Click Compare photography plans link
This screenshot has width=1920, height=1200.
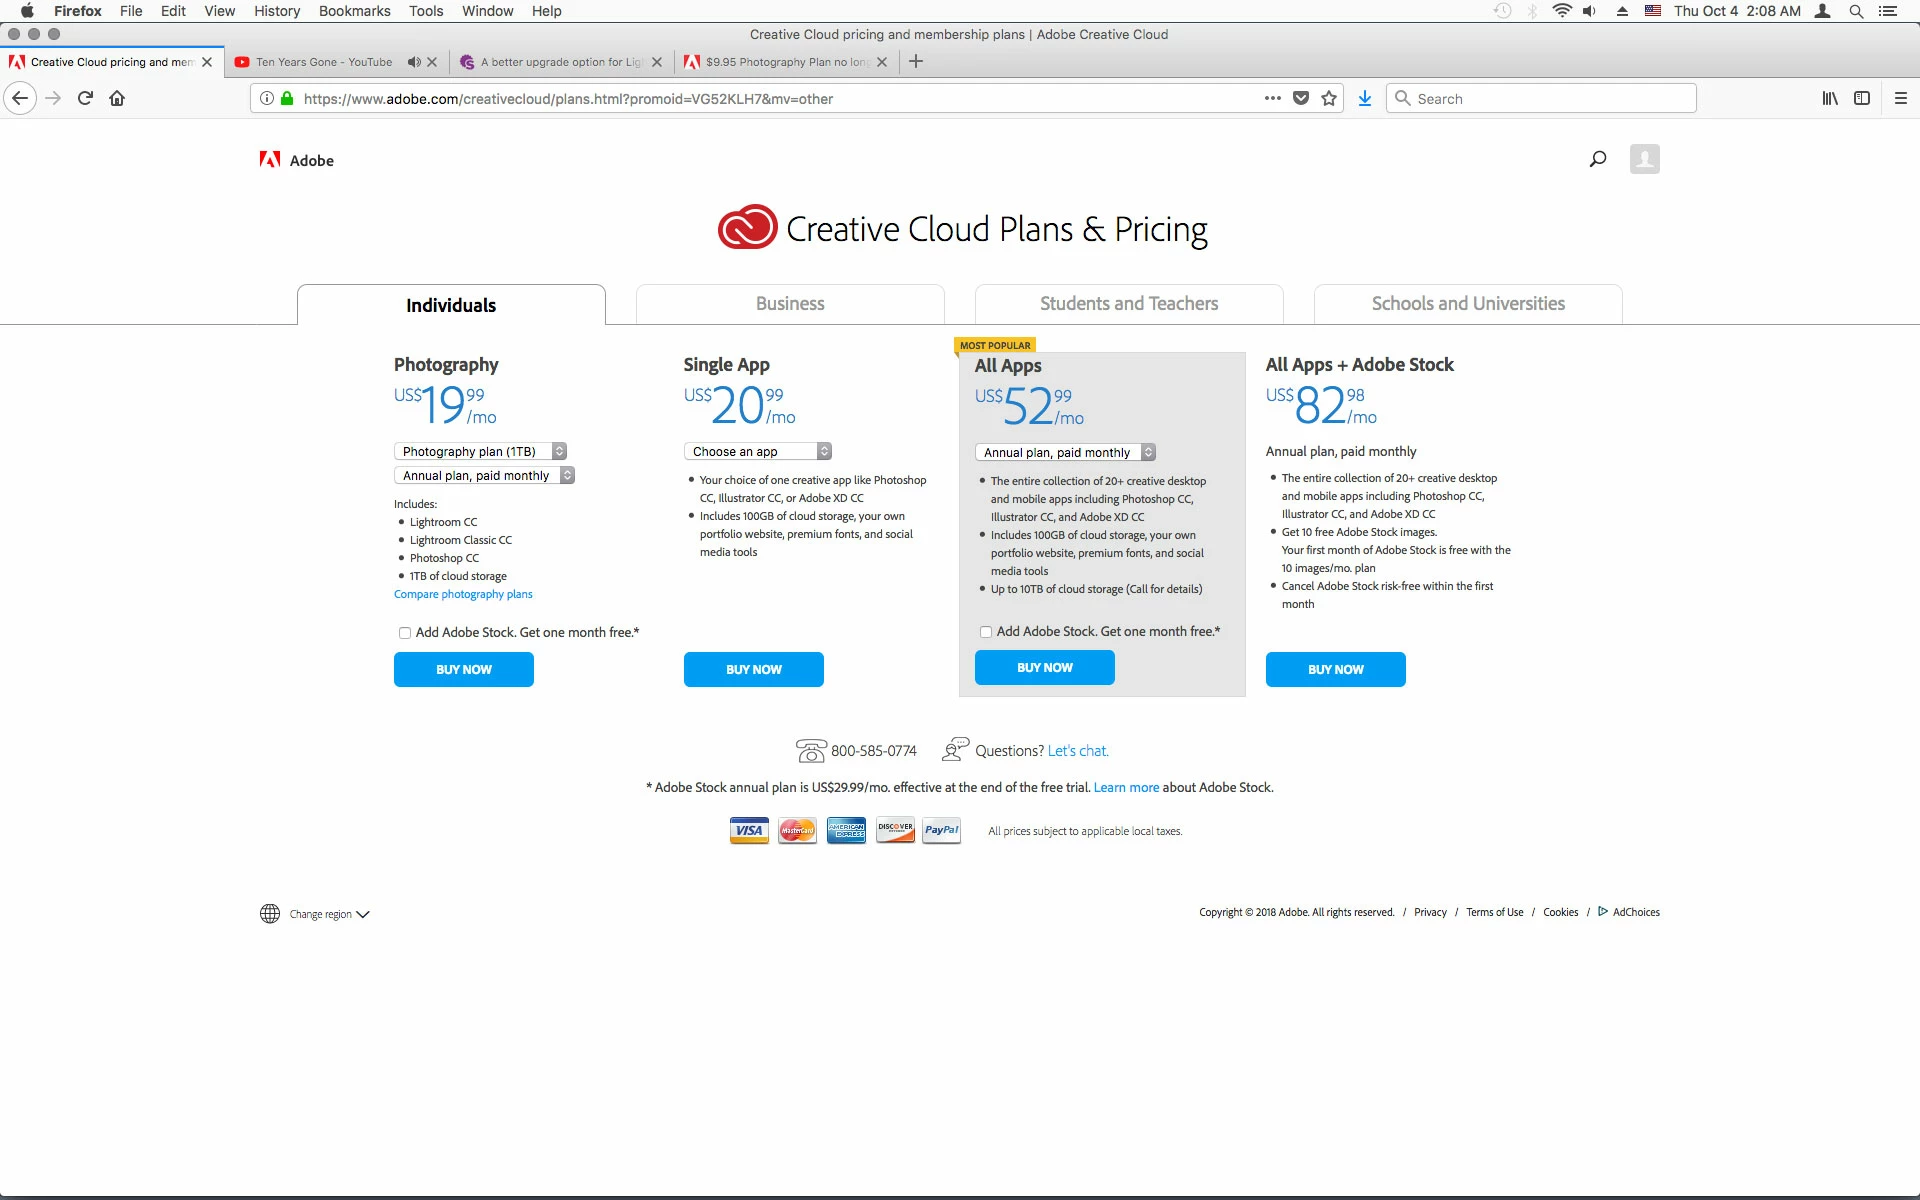tap(463, 594)
